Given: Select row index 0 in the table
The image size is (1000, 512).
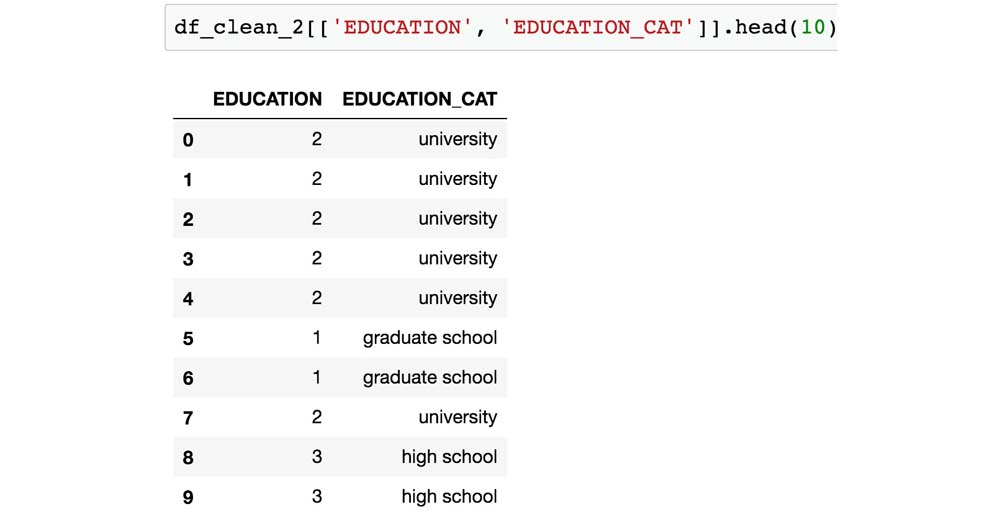Looking at the screenshot, I should [188, 140].
